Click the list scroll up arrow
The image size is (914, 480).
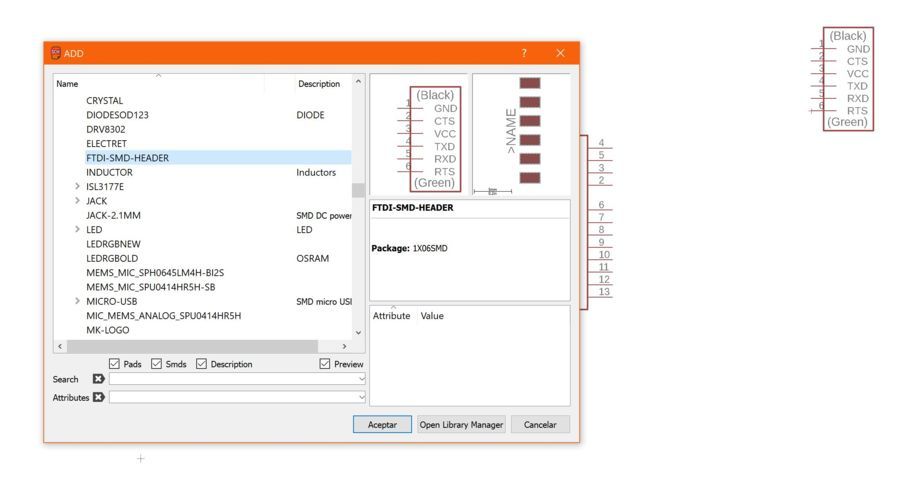[358, 82]
